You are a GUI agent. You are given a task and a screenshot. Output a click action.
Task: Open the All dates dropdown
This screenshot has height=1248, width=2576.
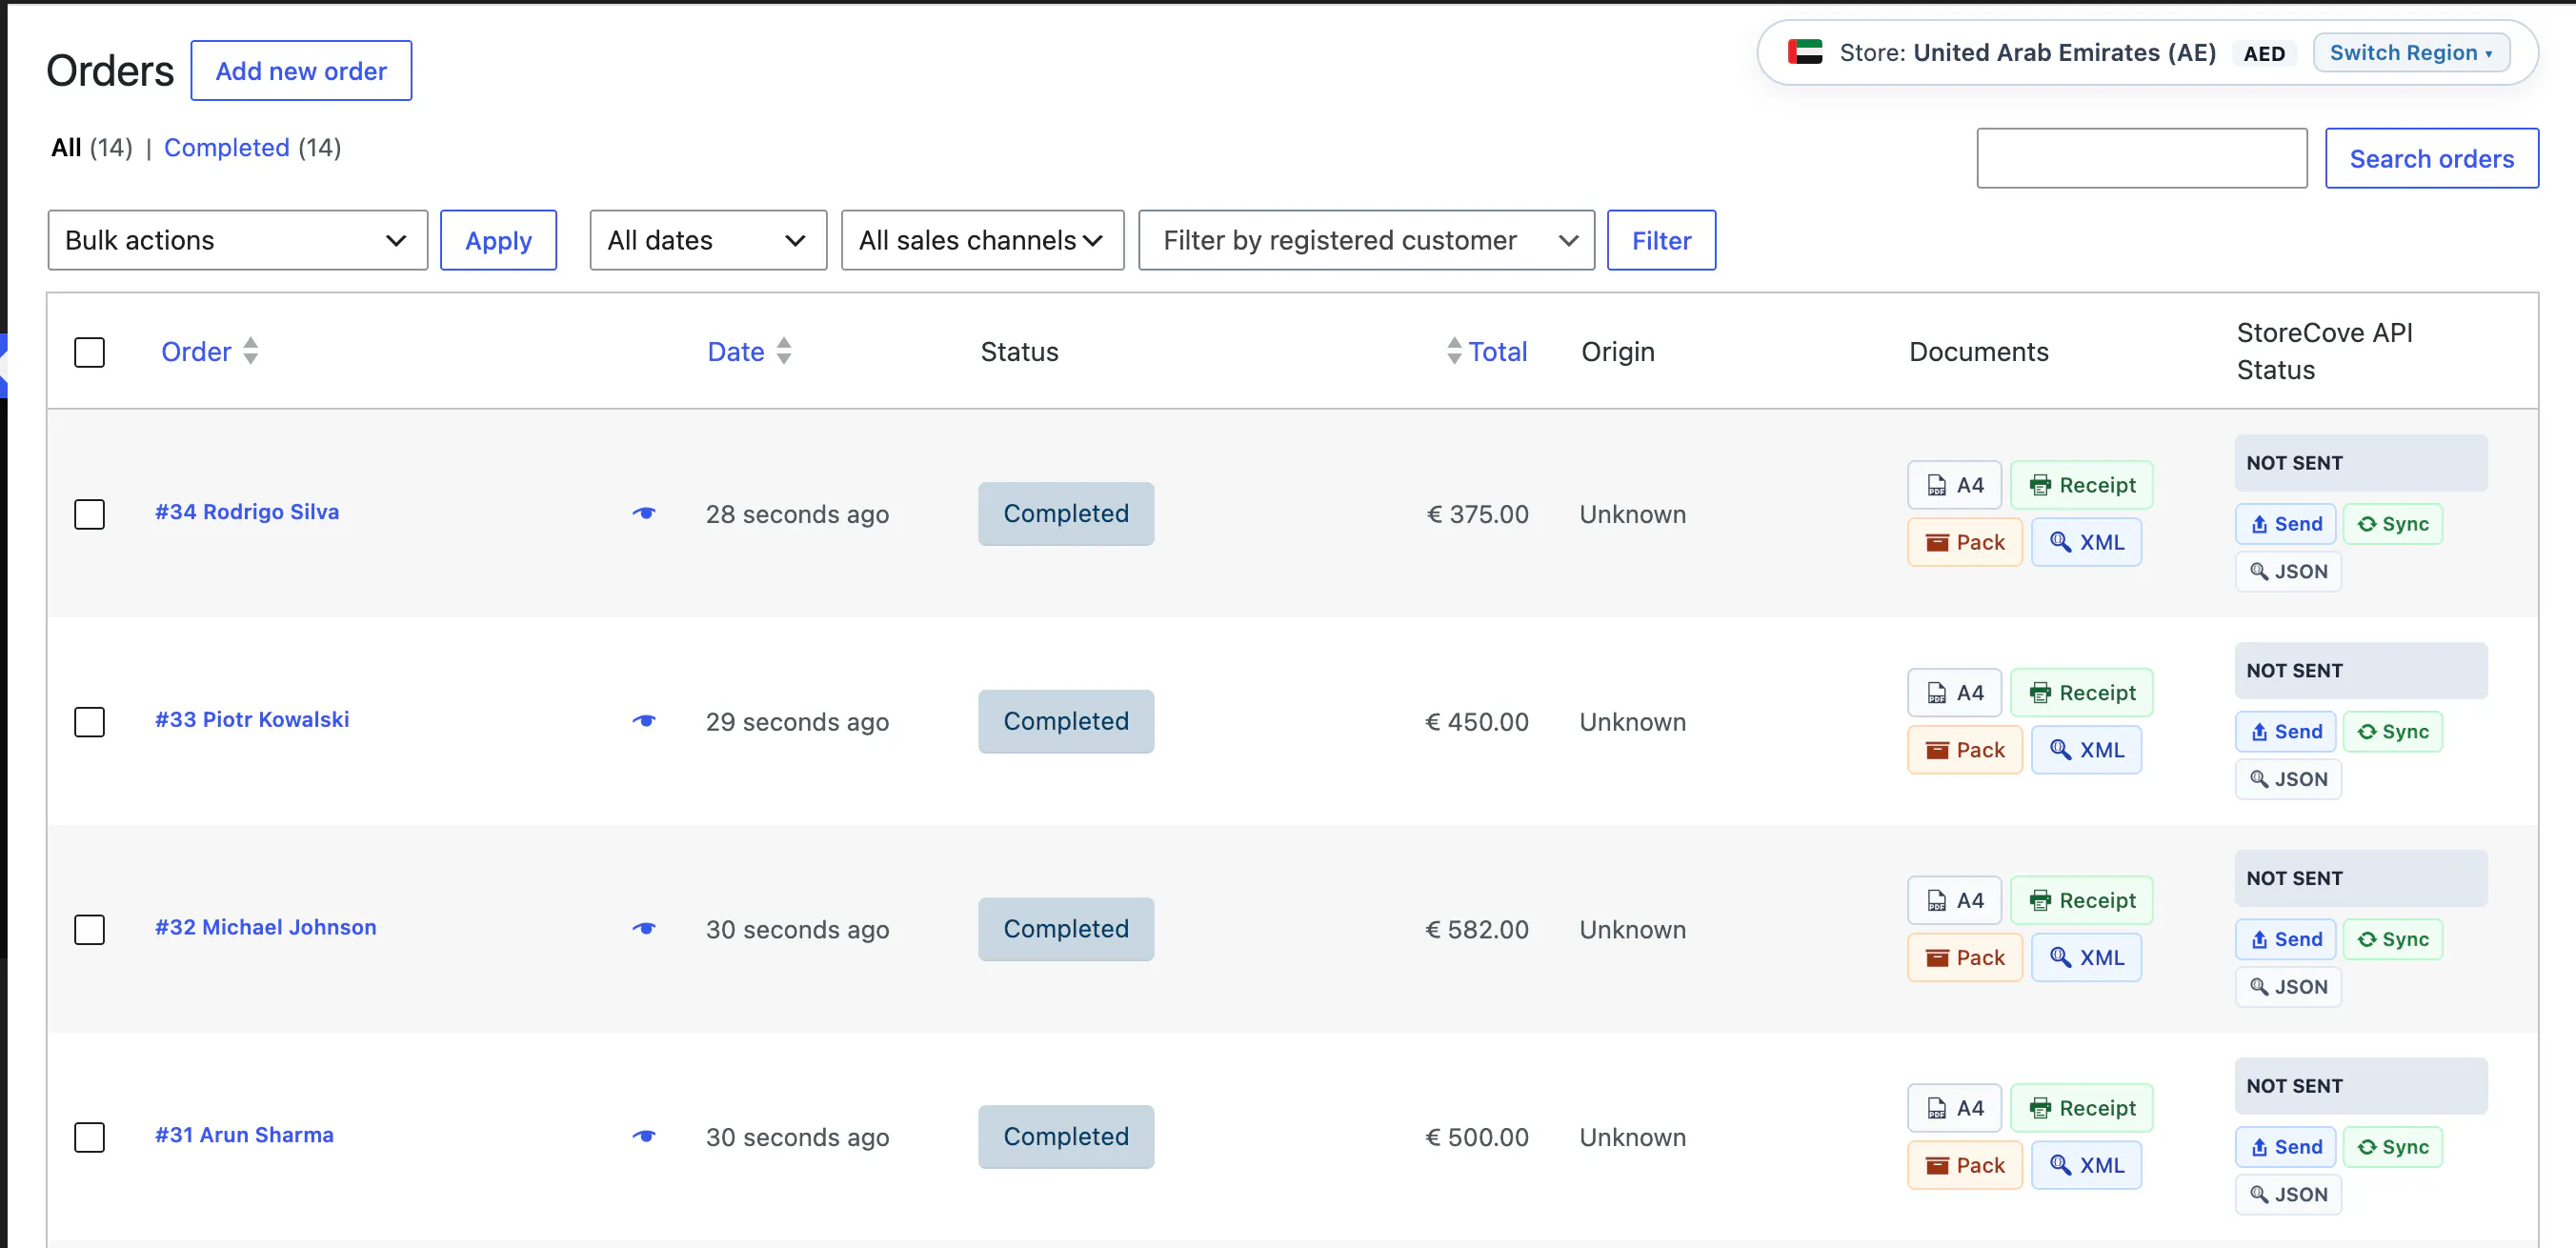point(708,240)
